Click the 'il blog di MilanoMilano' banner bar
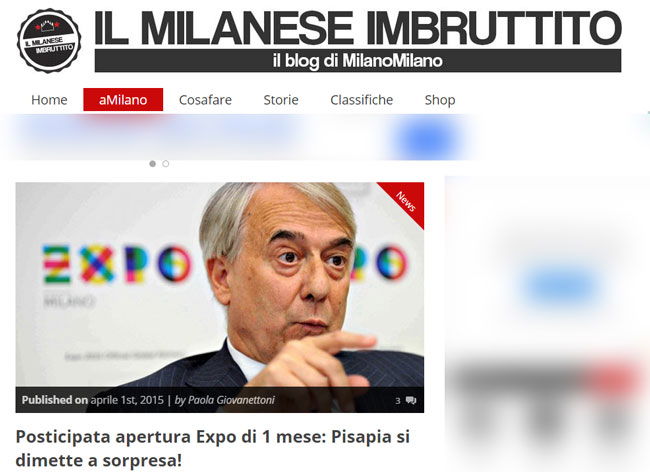 coord(358,61)
